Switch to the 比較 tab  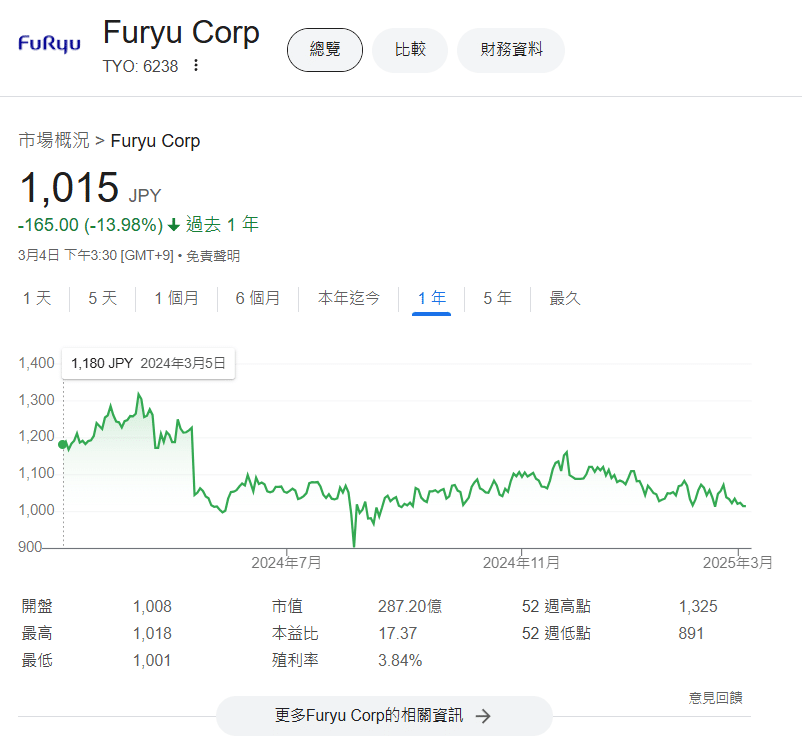(410, 50)
